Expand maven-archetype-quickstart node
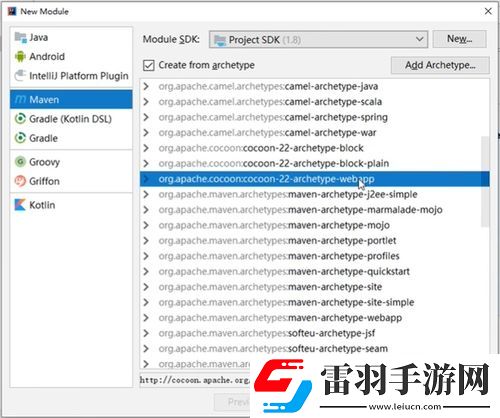 tap(146, 271)
